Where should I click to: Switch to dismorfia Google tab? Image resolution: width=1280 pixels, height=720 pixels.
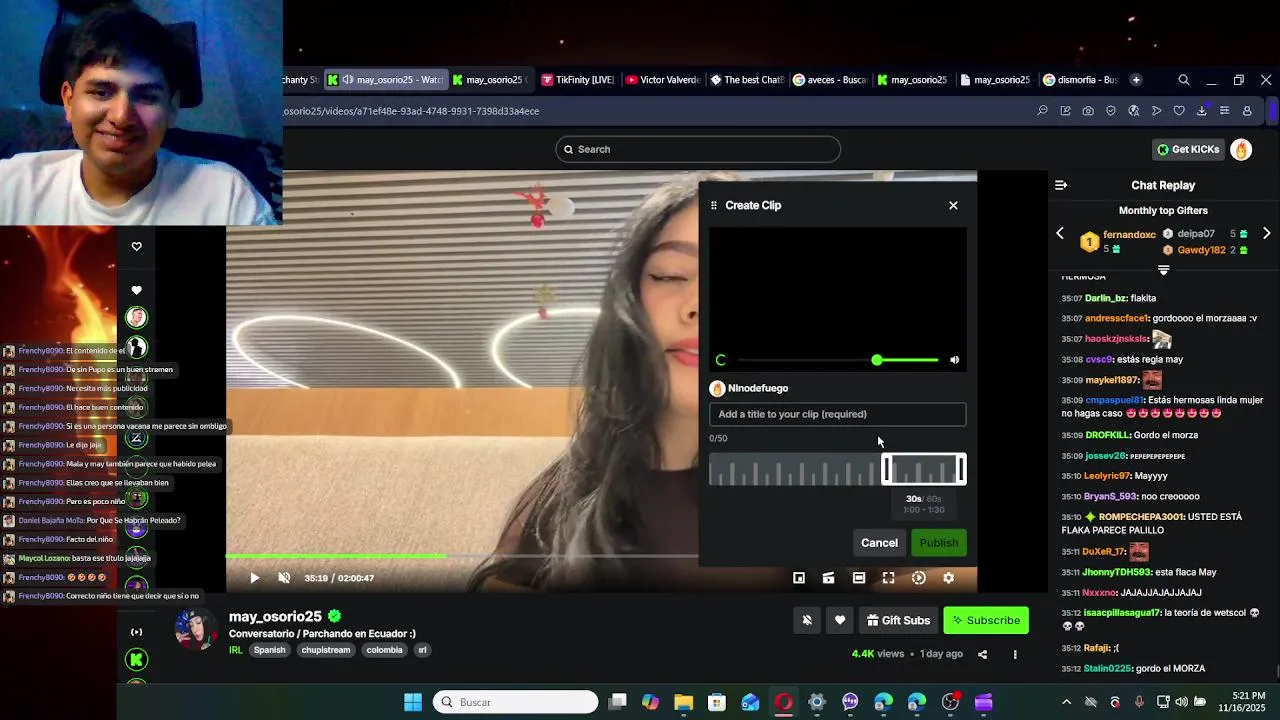point(1080,80)
